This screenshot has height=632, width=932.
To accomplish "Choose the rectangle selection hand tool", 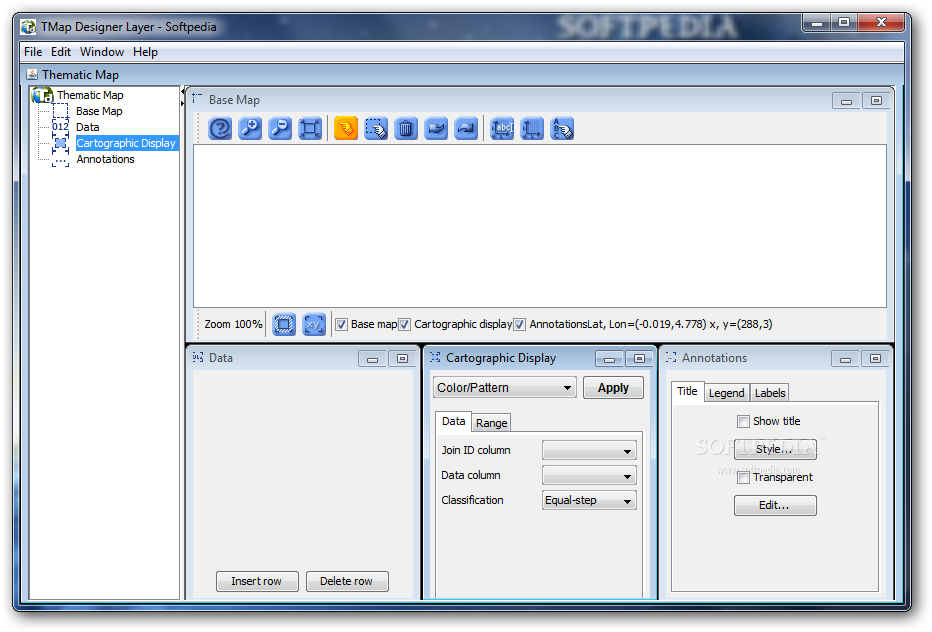I will tap(376, 128).
